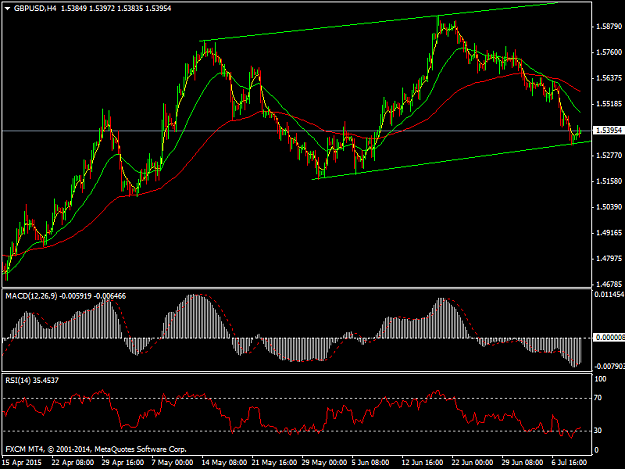Screen dimensions: 625x469
Task: Select the 29 Jun 08:00 date label
Action: [x=522, y=463]
